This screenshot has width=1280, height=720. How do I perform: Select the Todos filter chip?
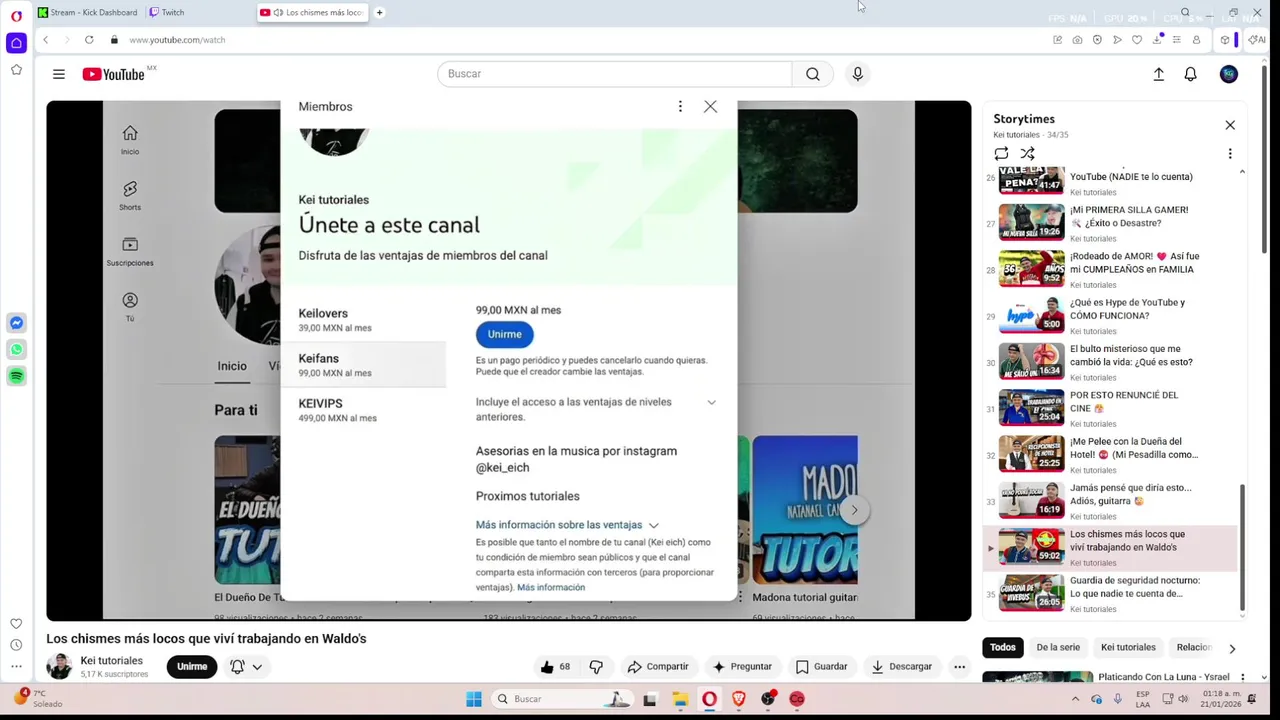coord(1003,647)
